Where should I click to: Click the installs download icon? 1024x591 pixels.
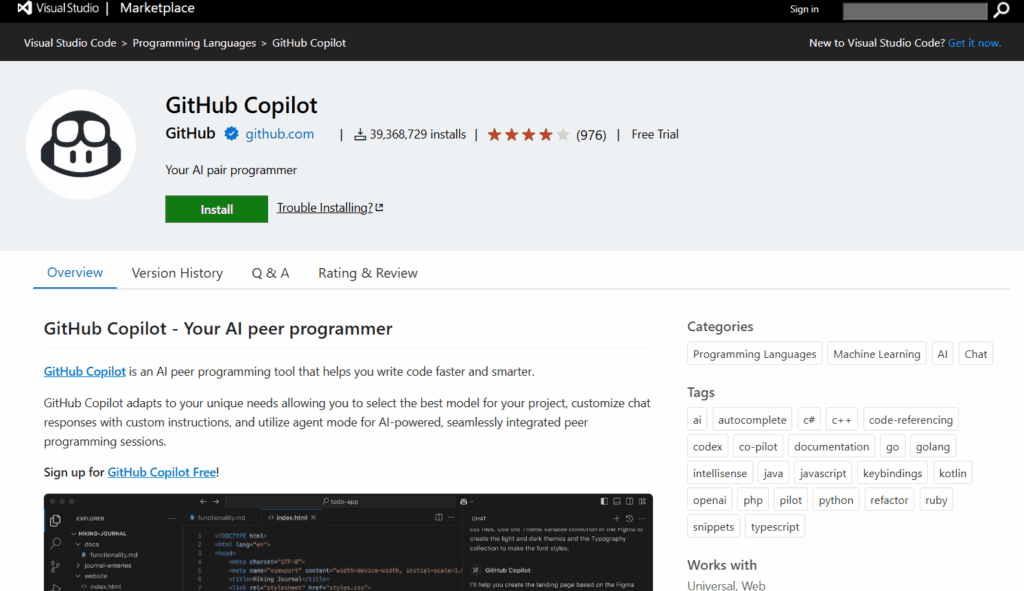tap(360, 135)
